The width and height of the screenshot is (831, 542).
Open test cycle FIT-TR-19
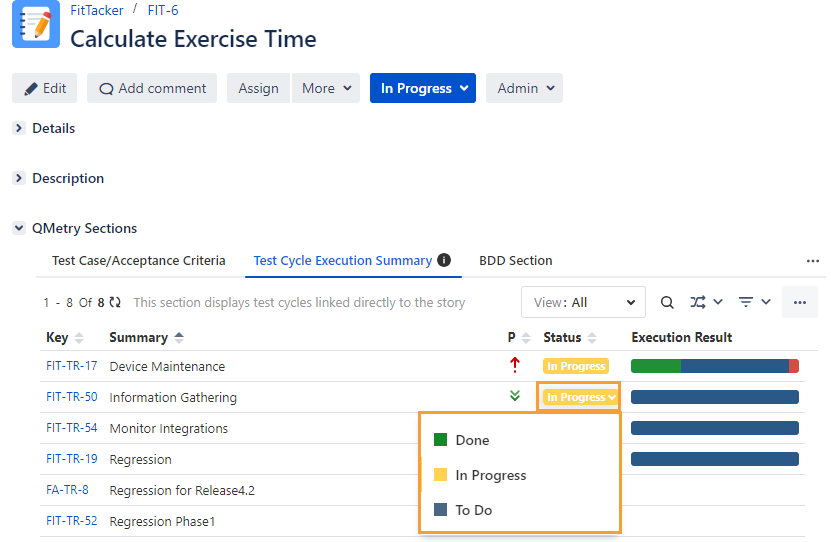(72, 458)
